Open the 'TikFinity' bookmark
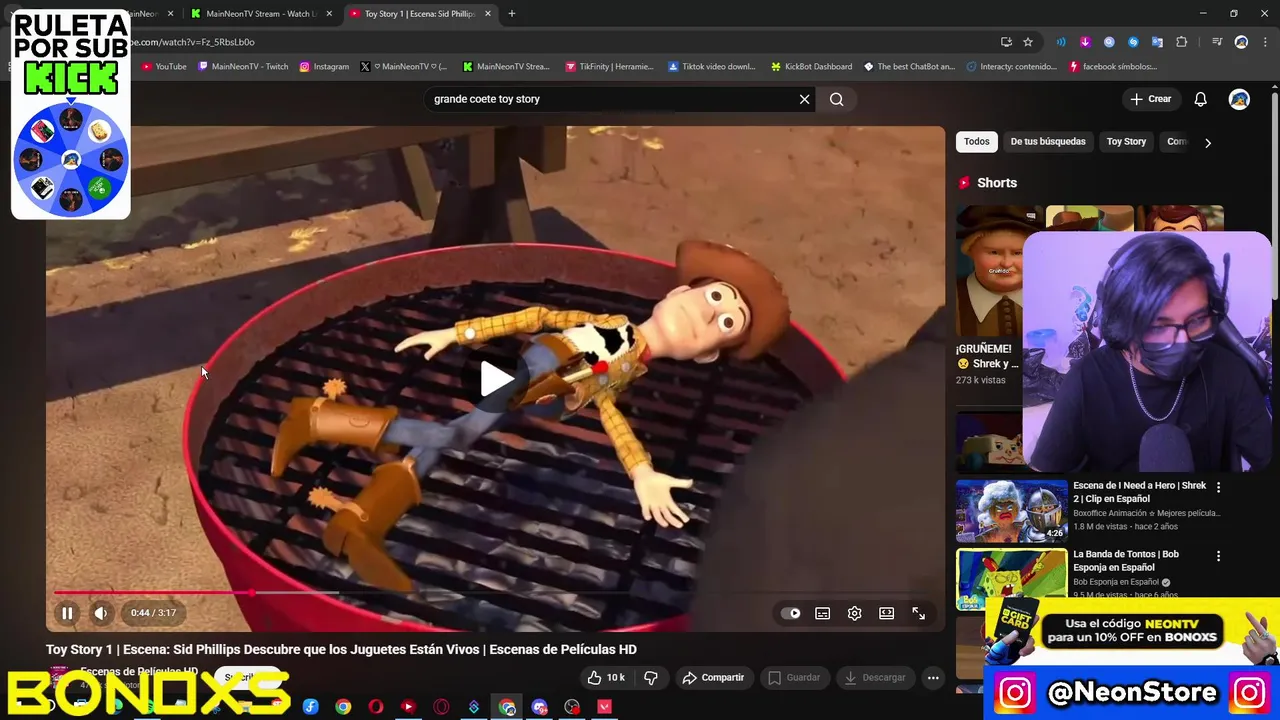 click(609, 67)
